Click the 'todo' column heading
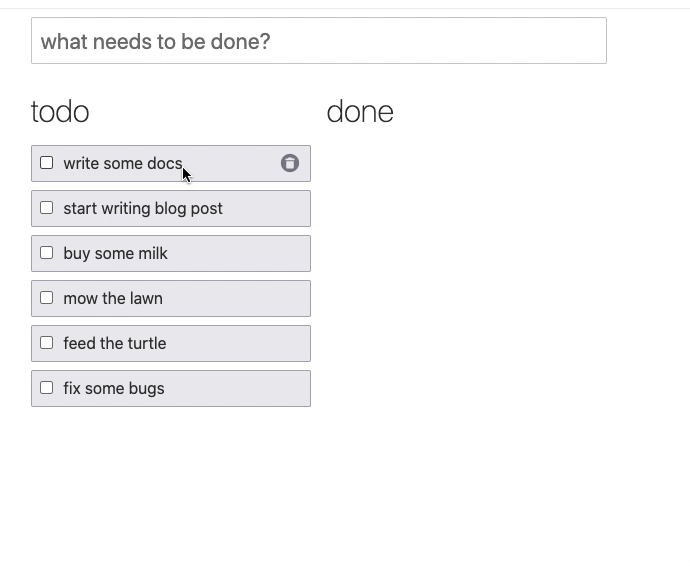 [x=60, y=111]
